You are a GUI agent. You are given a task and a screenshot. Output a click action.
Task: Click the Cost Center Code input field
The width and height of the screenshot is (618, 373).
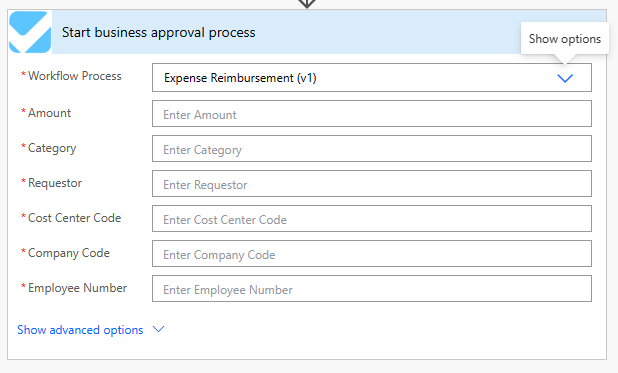(x=372, y=219)
